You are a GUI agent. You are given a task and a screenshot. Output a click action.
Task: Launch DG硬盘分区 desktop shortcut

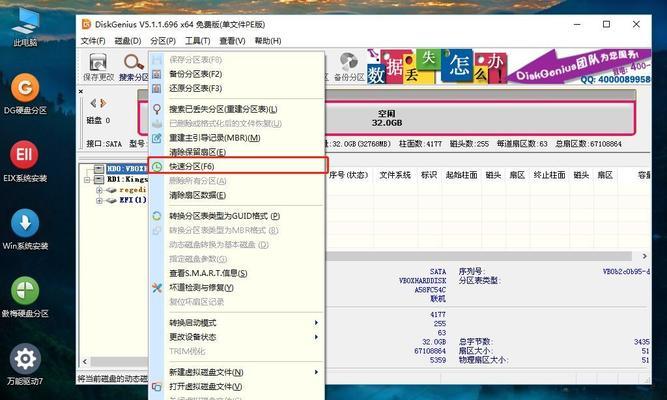point(25,94)
